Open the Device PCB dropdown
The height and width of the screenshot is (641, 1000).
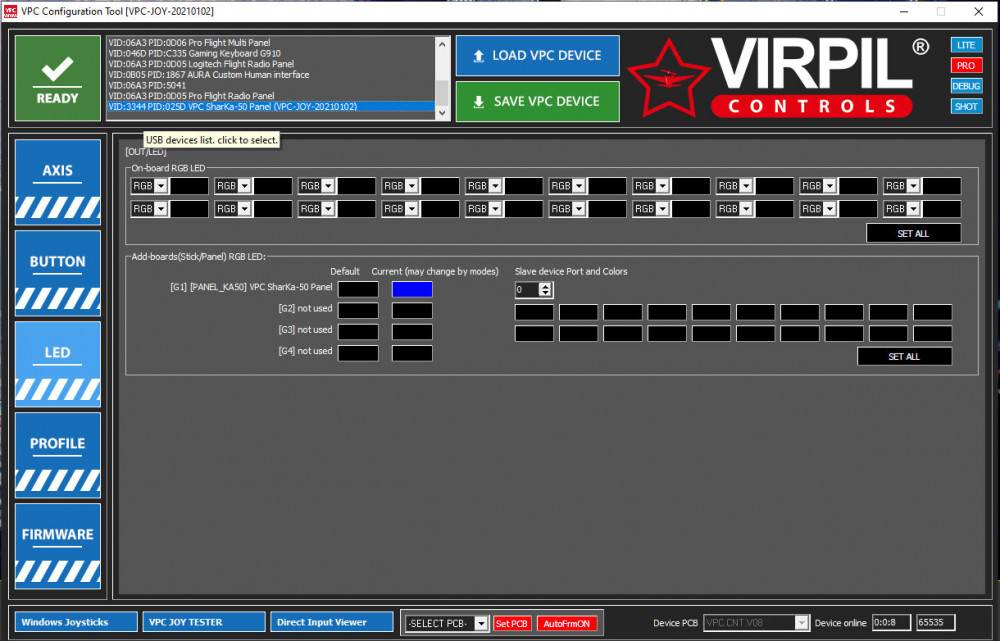coord(800,623)
